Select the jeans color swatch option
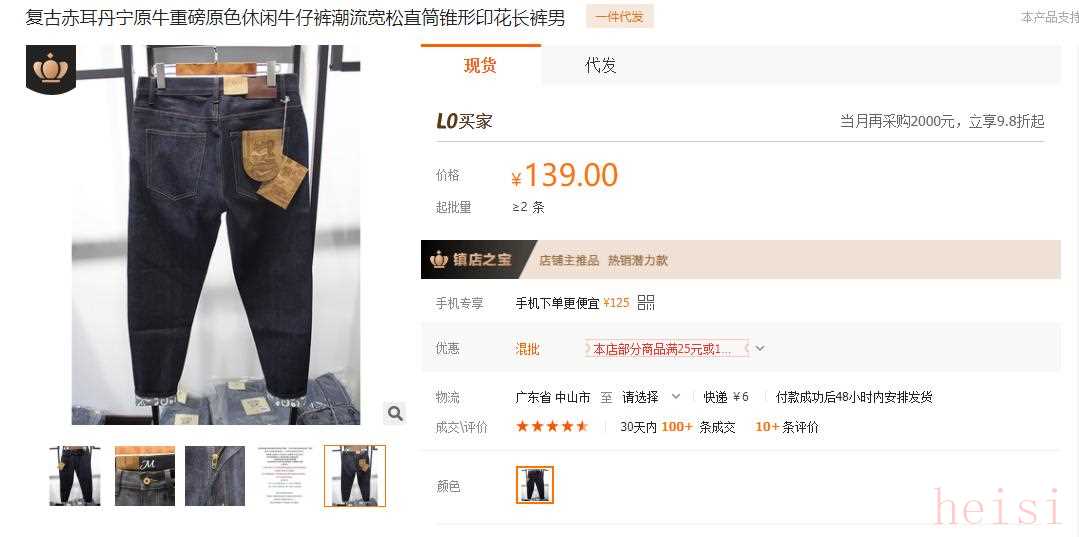1079x537 pixels. tap(535, 485)
